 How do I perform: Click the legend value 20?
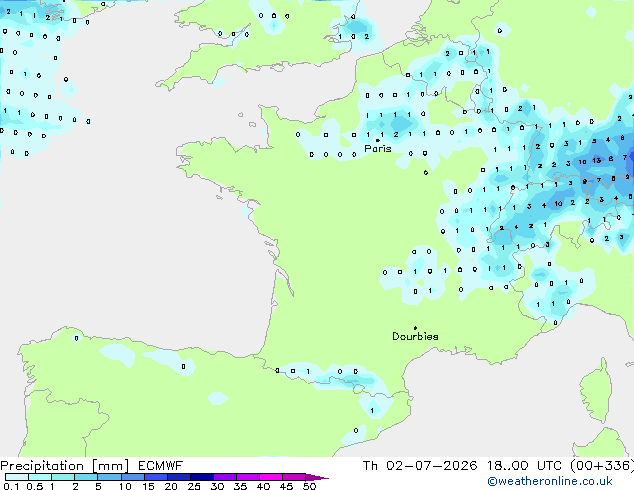click(171, 486)
